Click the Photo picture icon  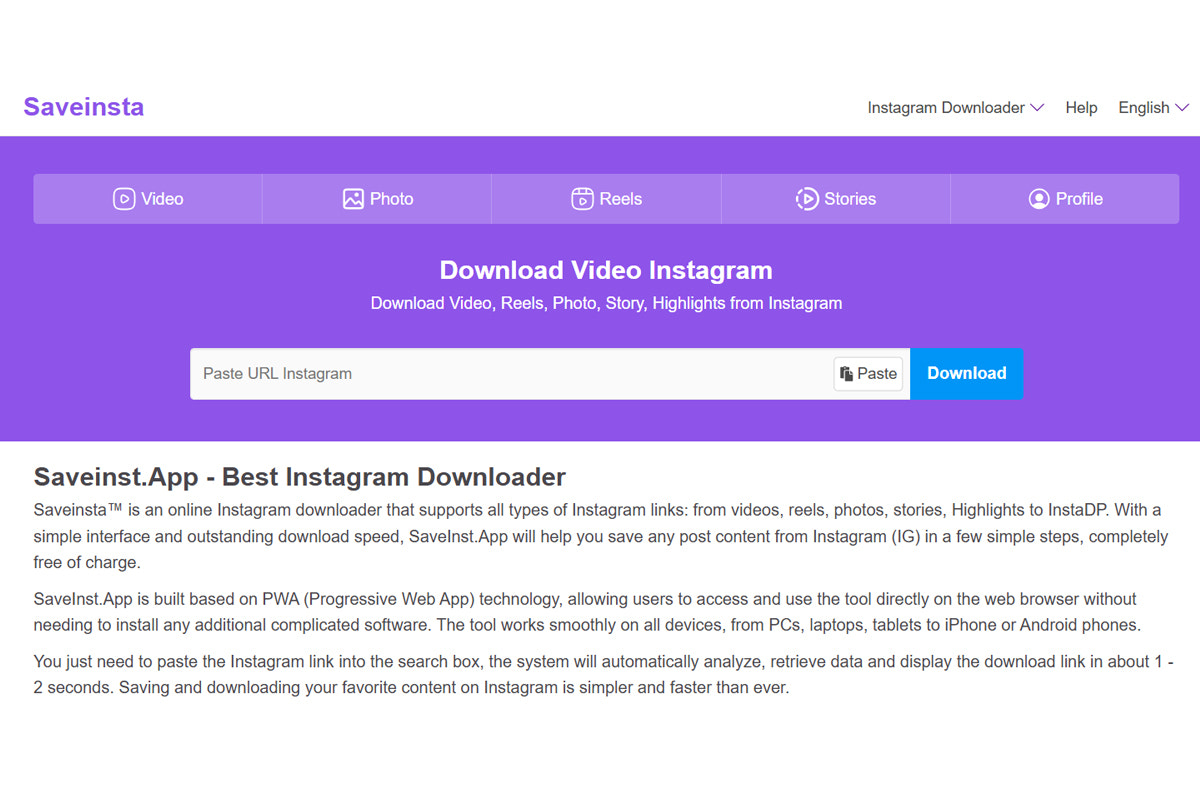pyautogui.click(x=353, y=199)
